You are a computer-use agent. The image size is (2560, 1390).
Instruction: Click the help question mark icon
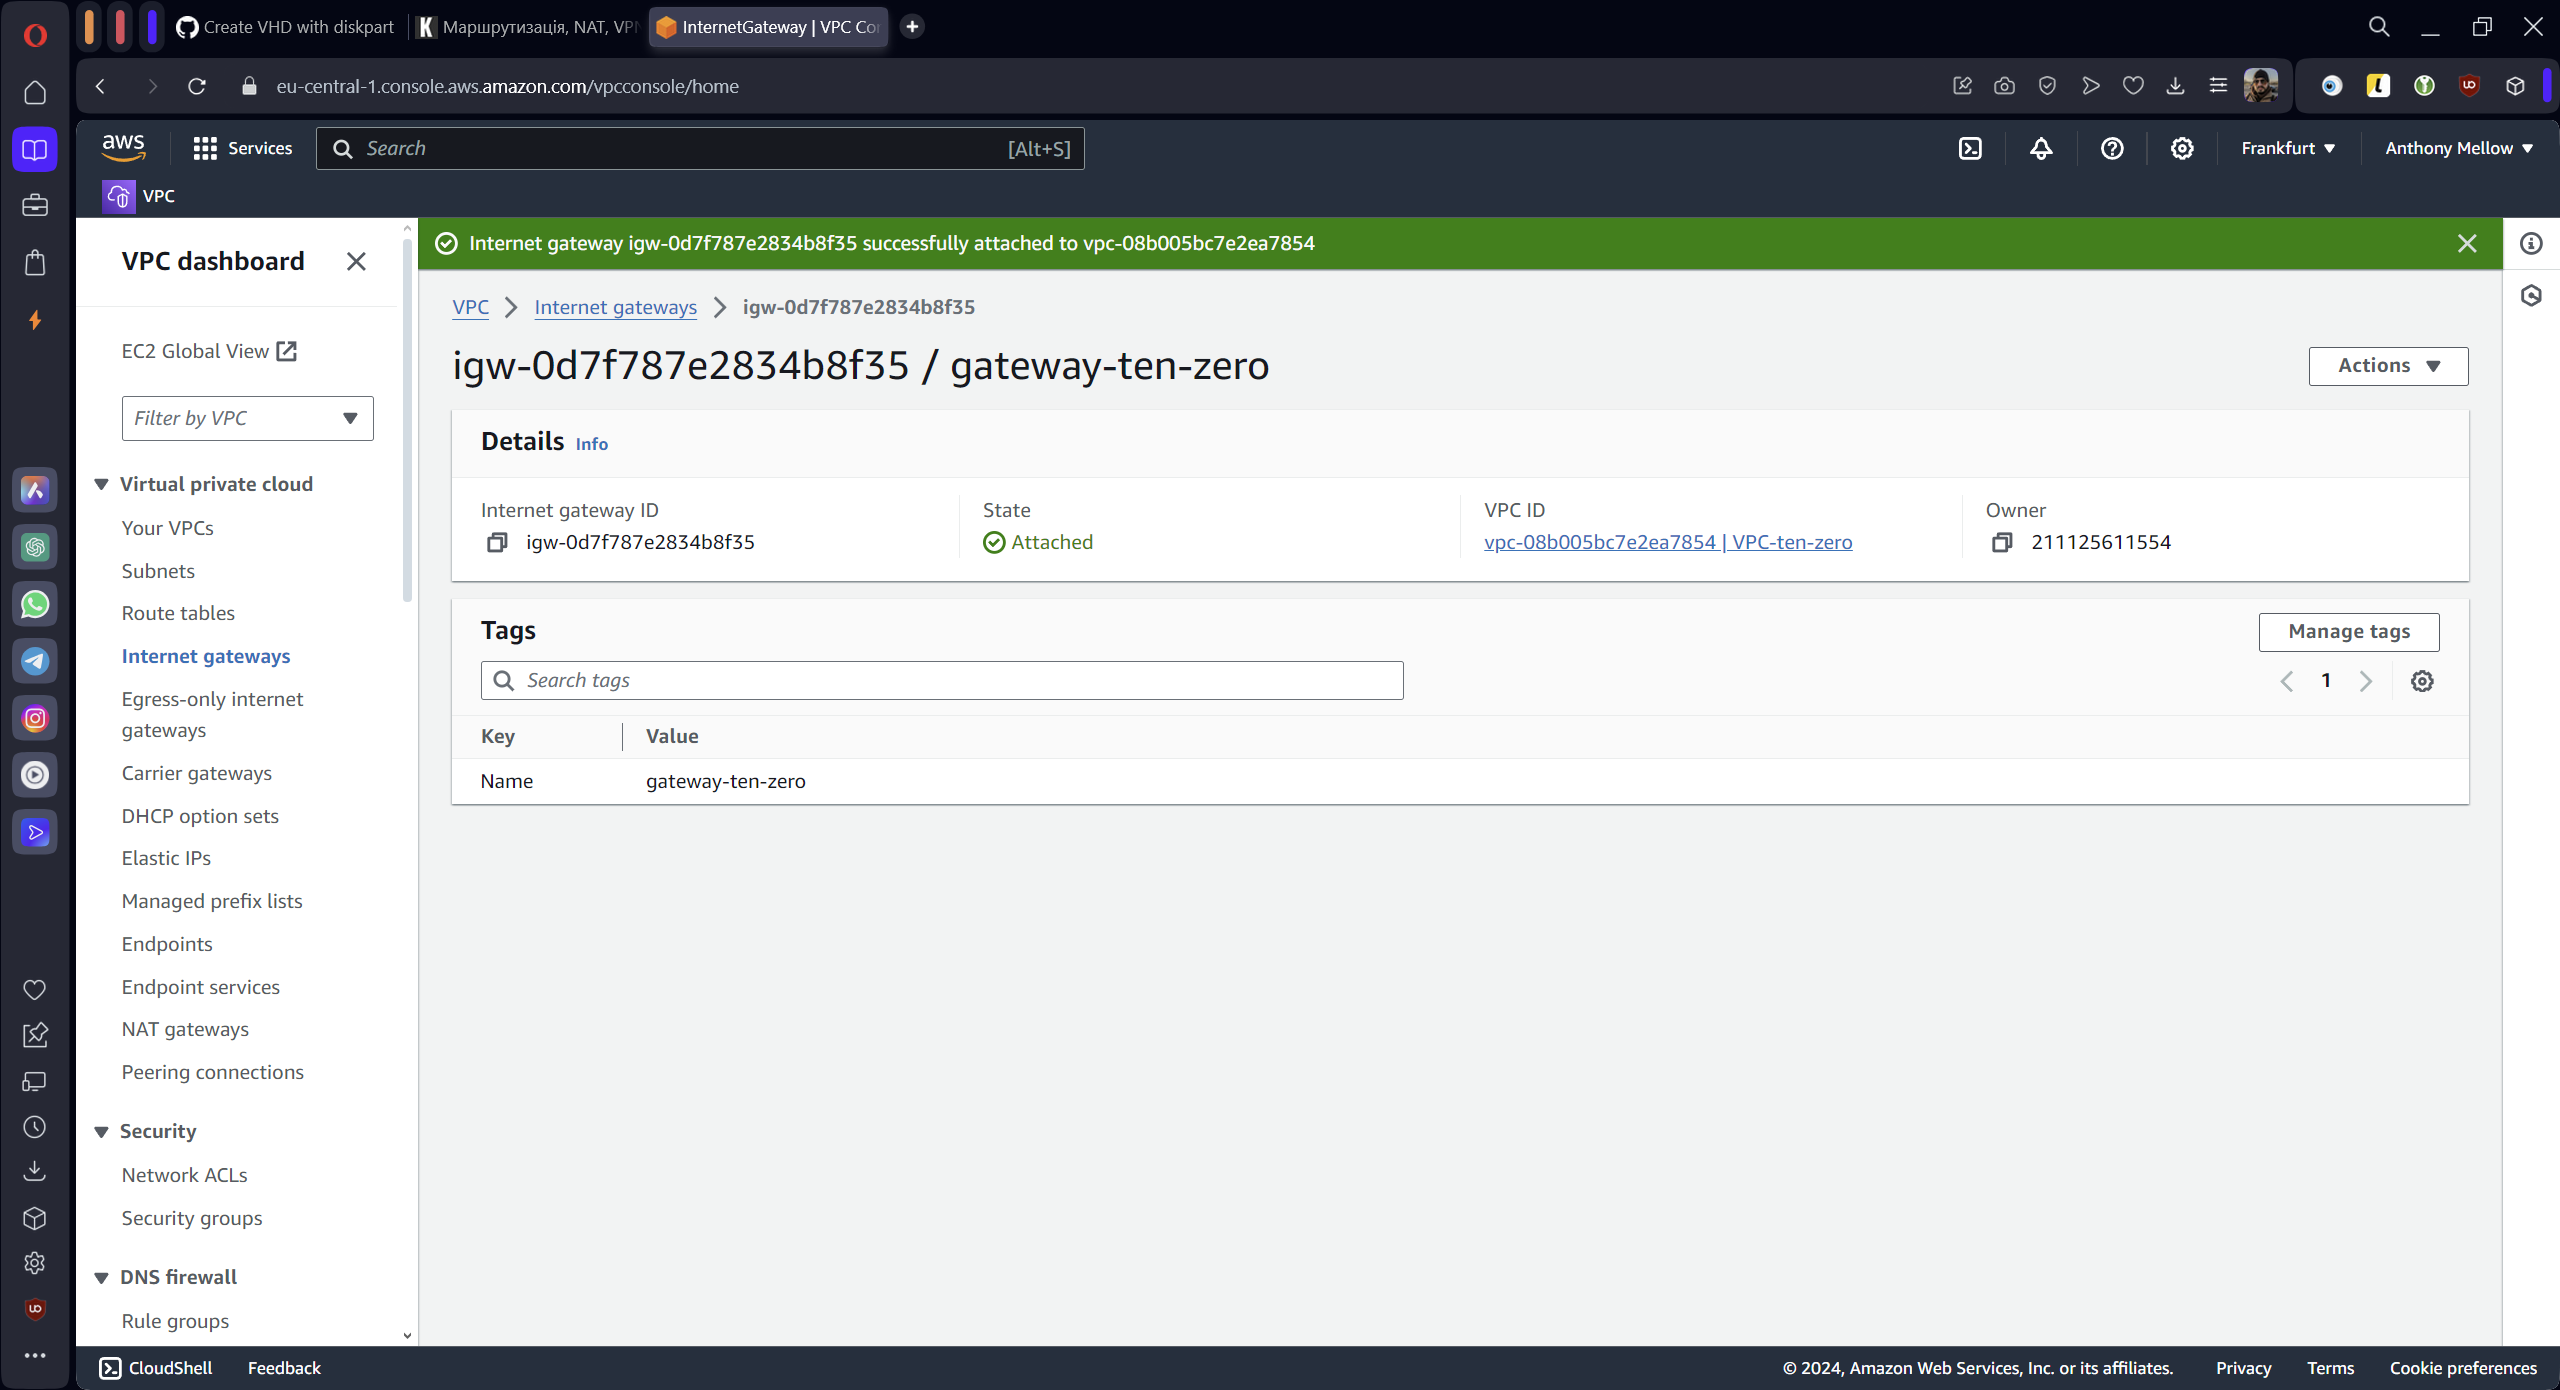(x=2112, y=148)
